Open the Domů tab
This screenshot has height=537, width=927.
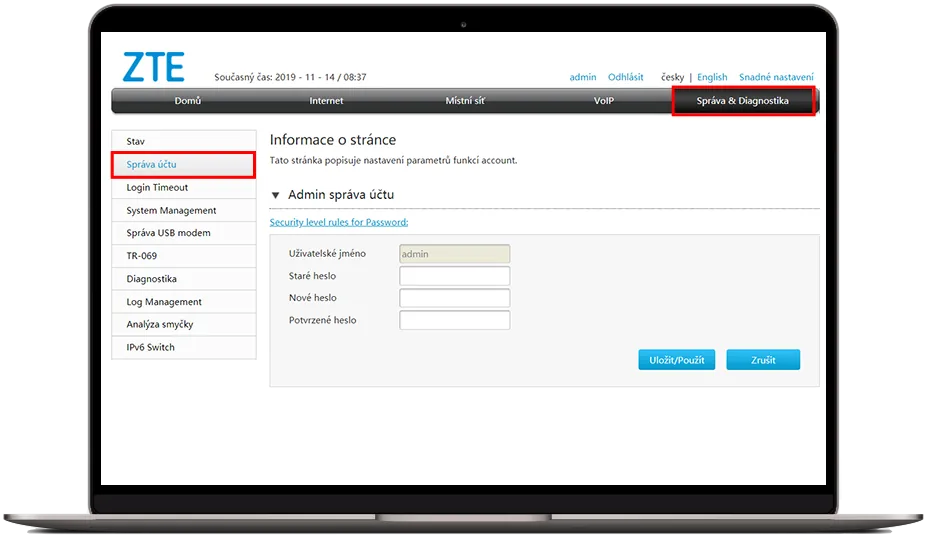coord(188,101)
